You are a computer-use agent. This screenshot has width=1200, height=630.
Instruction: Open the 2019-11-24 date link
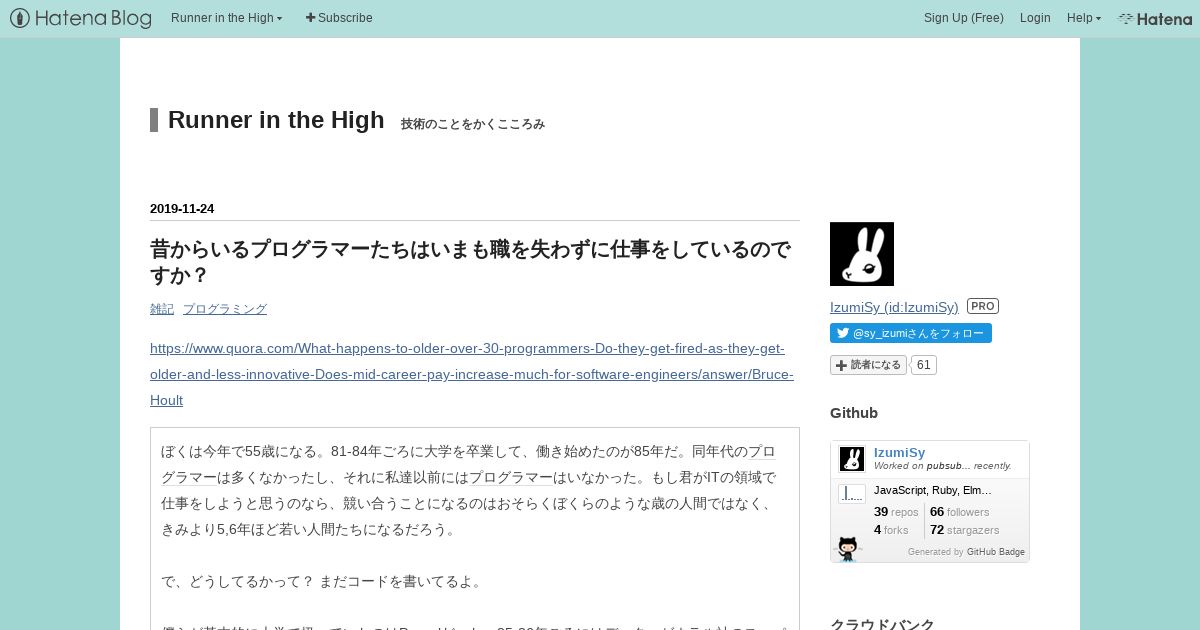point(182,209)
